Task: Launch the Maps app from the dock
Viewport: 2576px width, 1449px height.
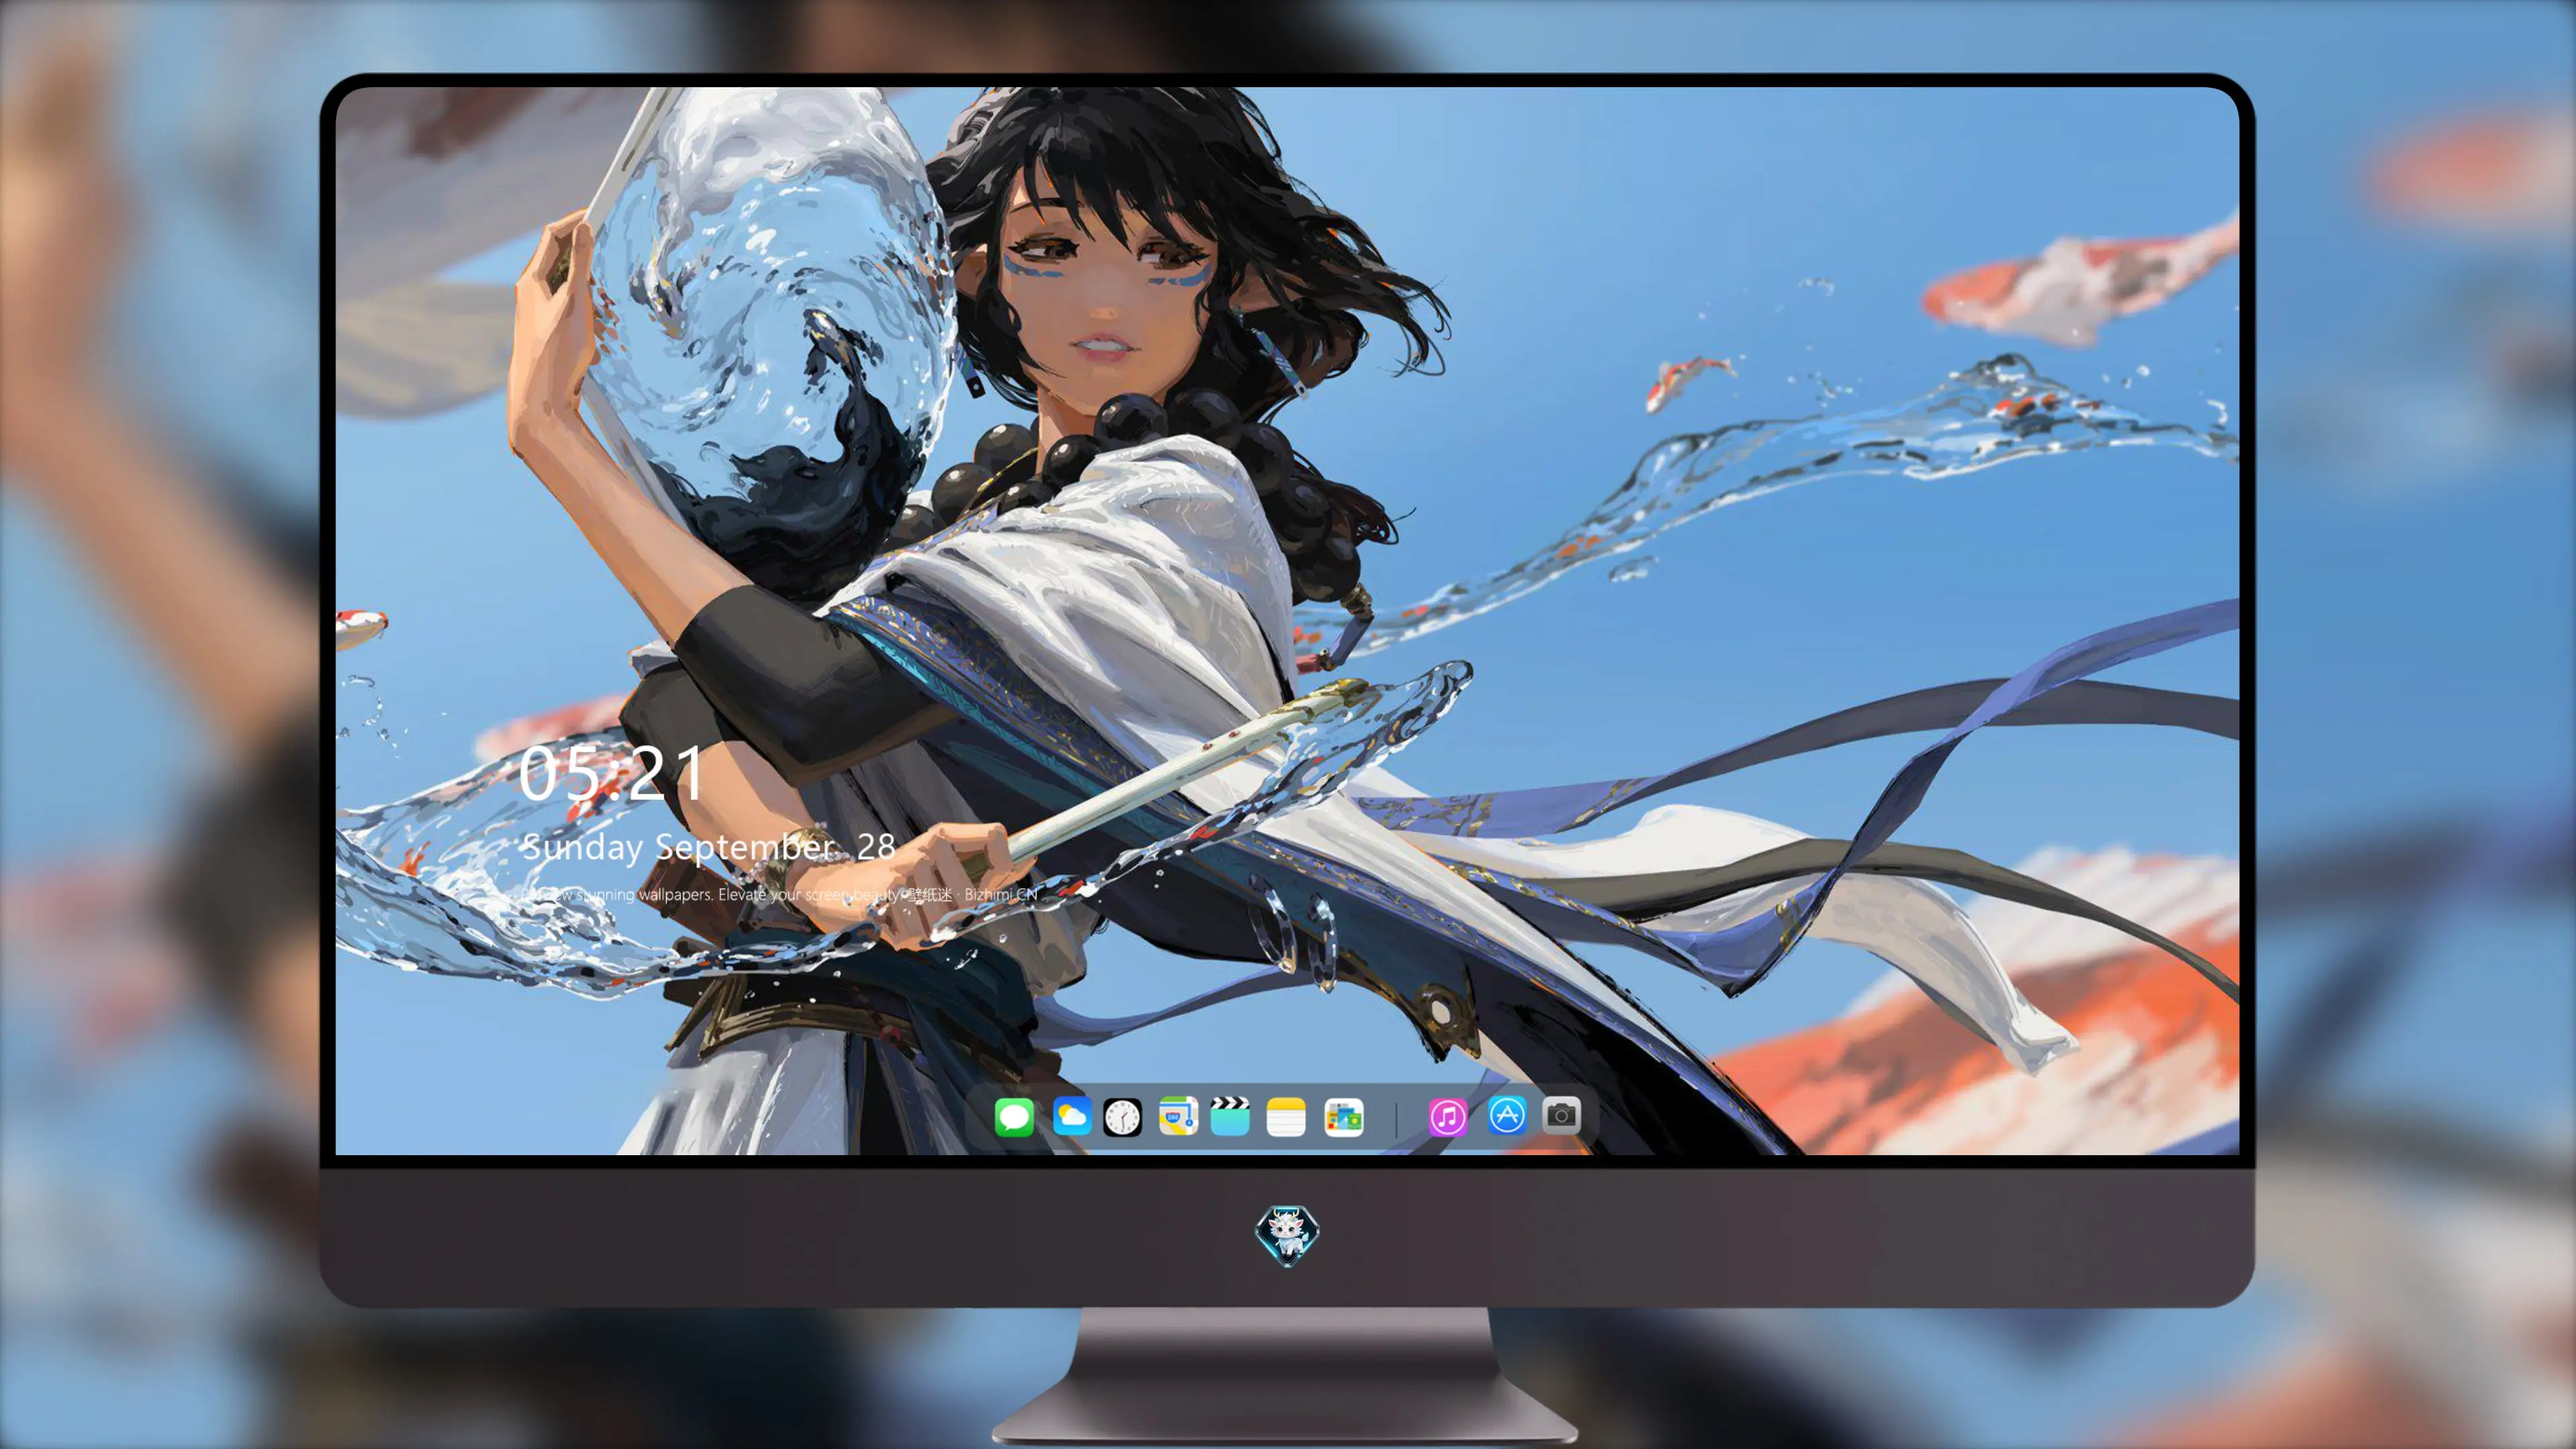Action: (x=1178, y=1116)
